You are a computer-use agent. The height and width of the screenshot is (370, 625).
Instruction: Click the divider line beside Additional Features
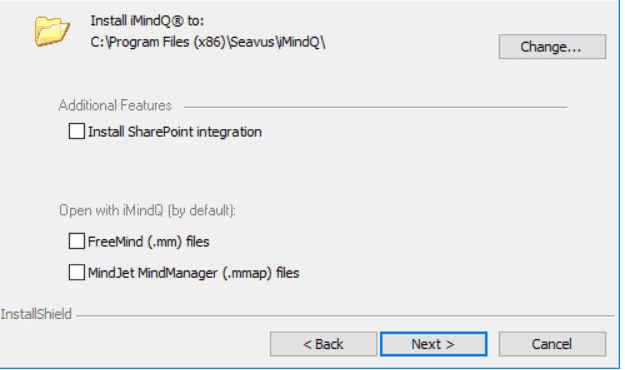pos(375,107)
